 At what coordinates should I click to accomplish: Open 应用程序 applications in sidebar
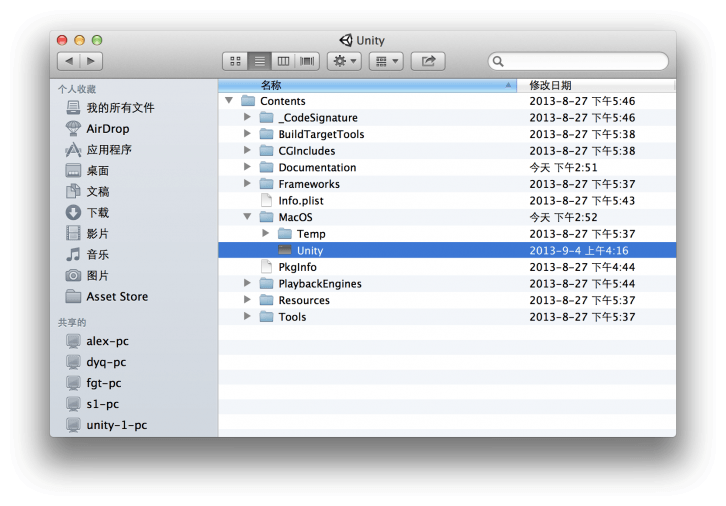[x=108, y=150]
